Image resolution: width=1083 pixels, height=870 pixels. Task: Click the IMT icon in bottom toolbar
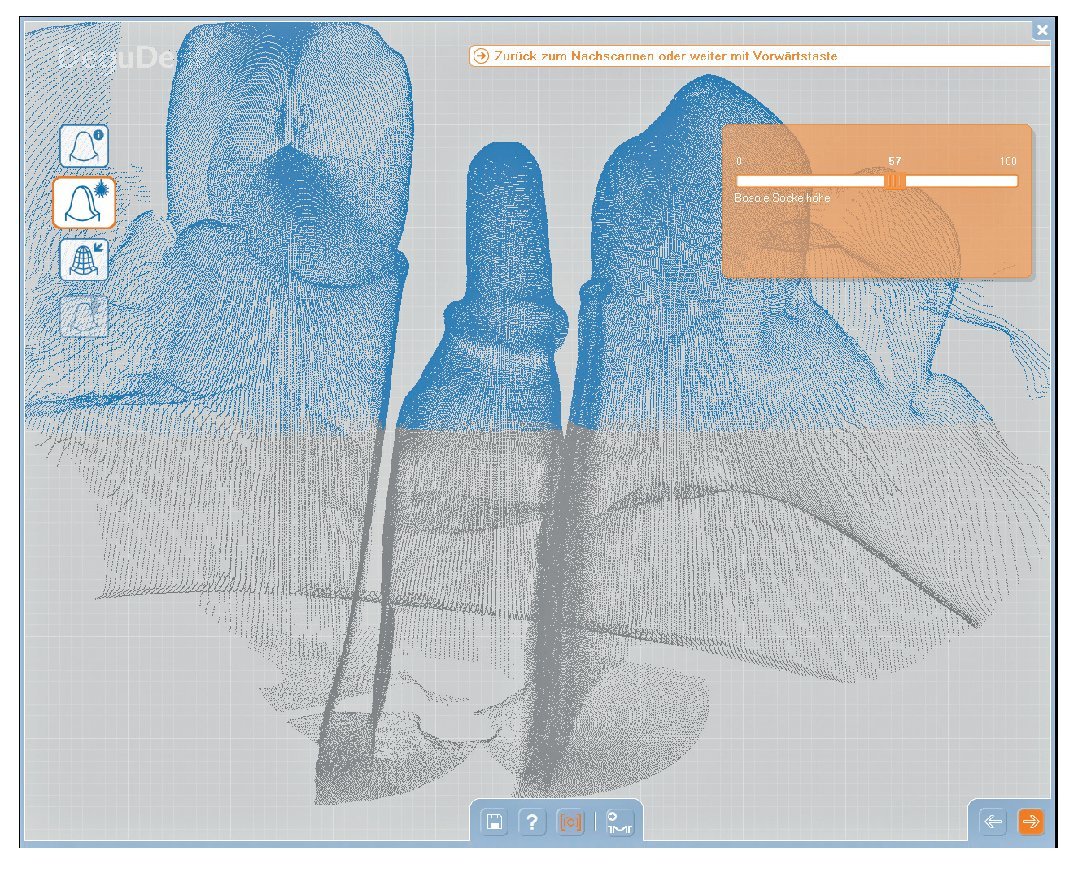620,822
